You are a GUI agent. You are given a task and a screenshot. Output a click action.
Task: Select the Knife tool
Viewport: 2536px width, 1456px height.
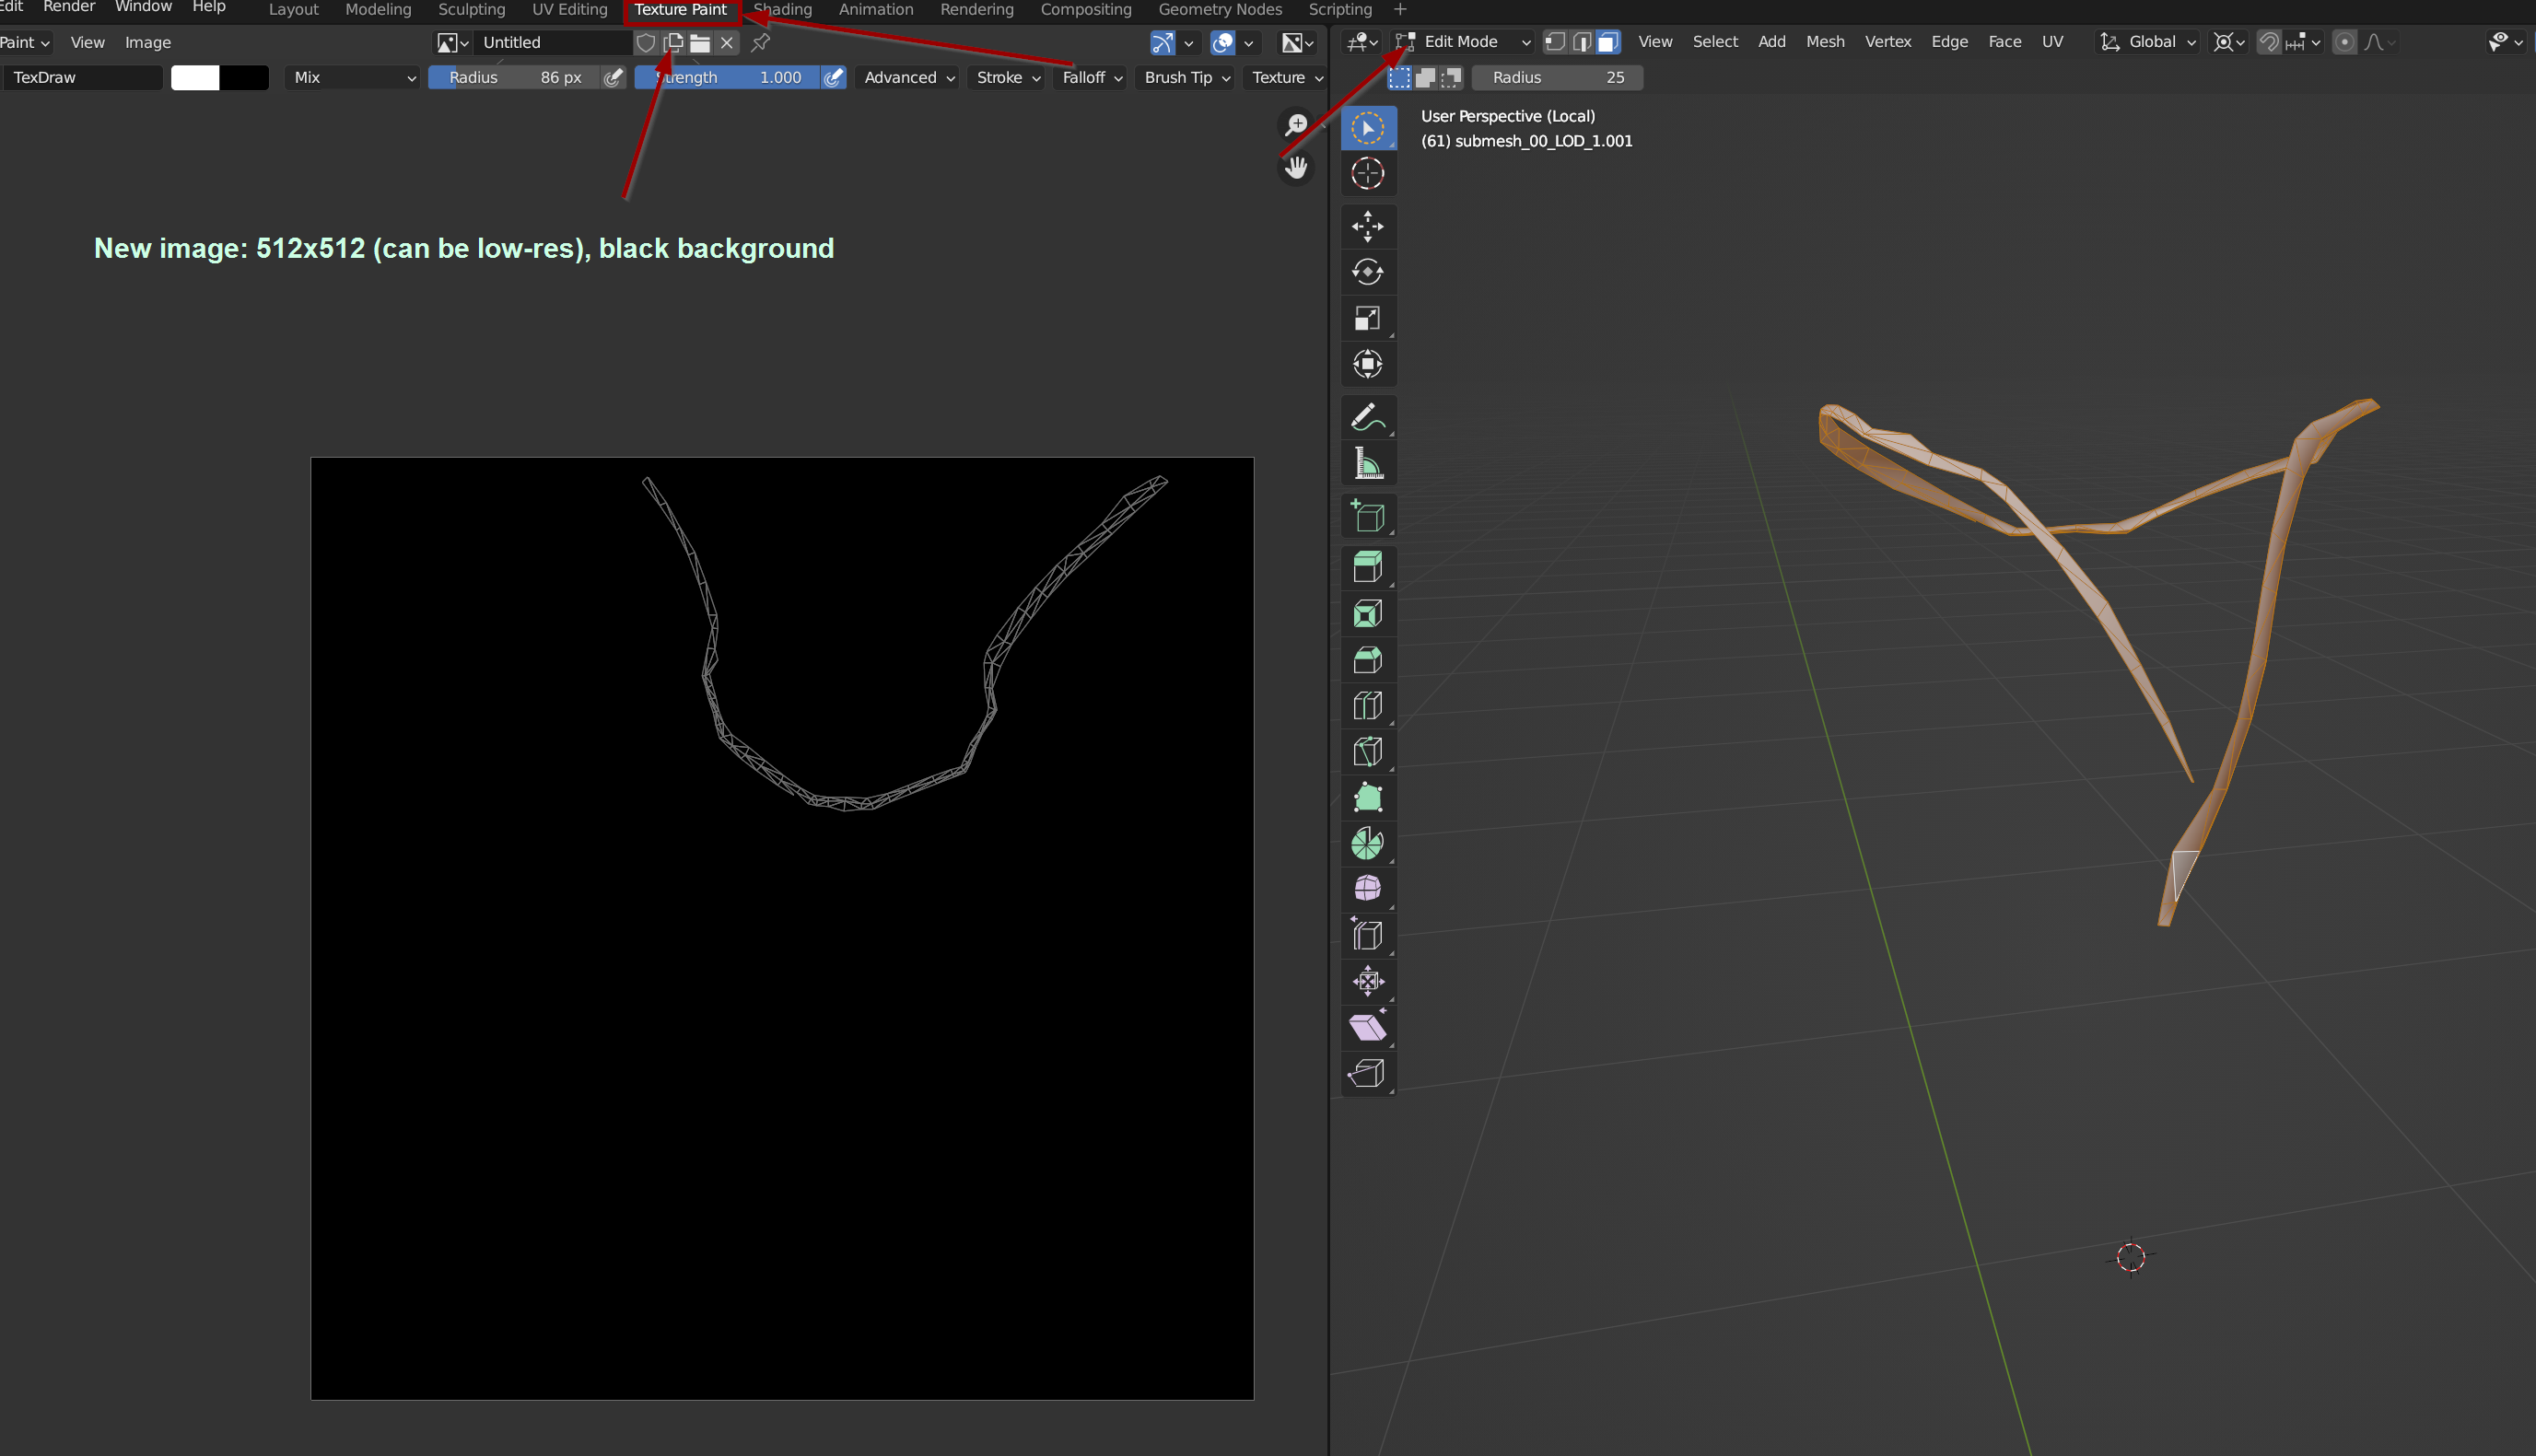point(1367,752)
